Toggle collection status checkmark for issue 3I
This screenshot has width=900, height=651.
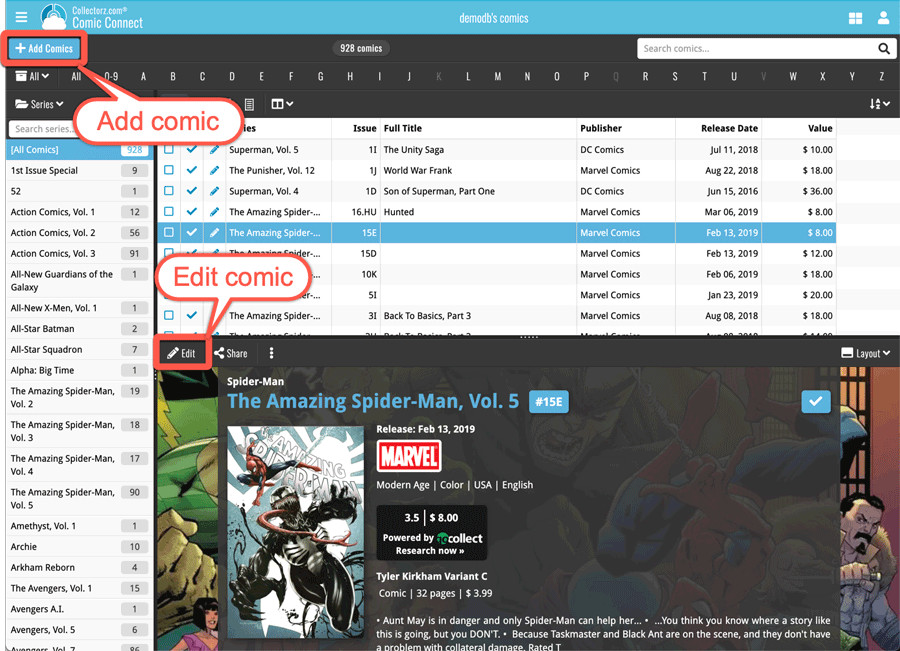pos(192,315)
